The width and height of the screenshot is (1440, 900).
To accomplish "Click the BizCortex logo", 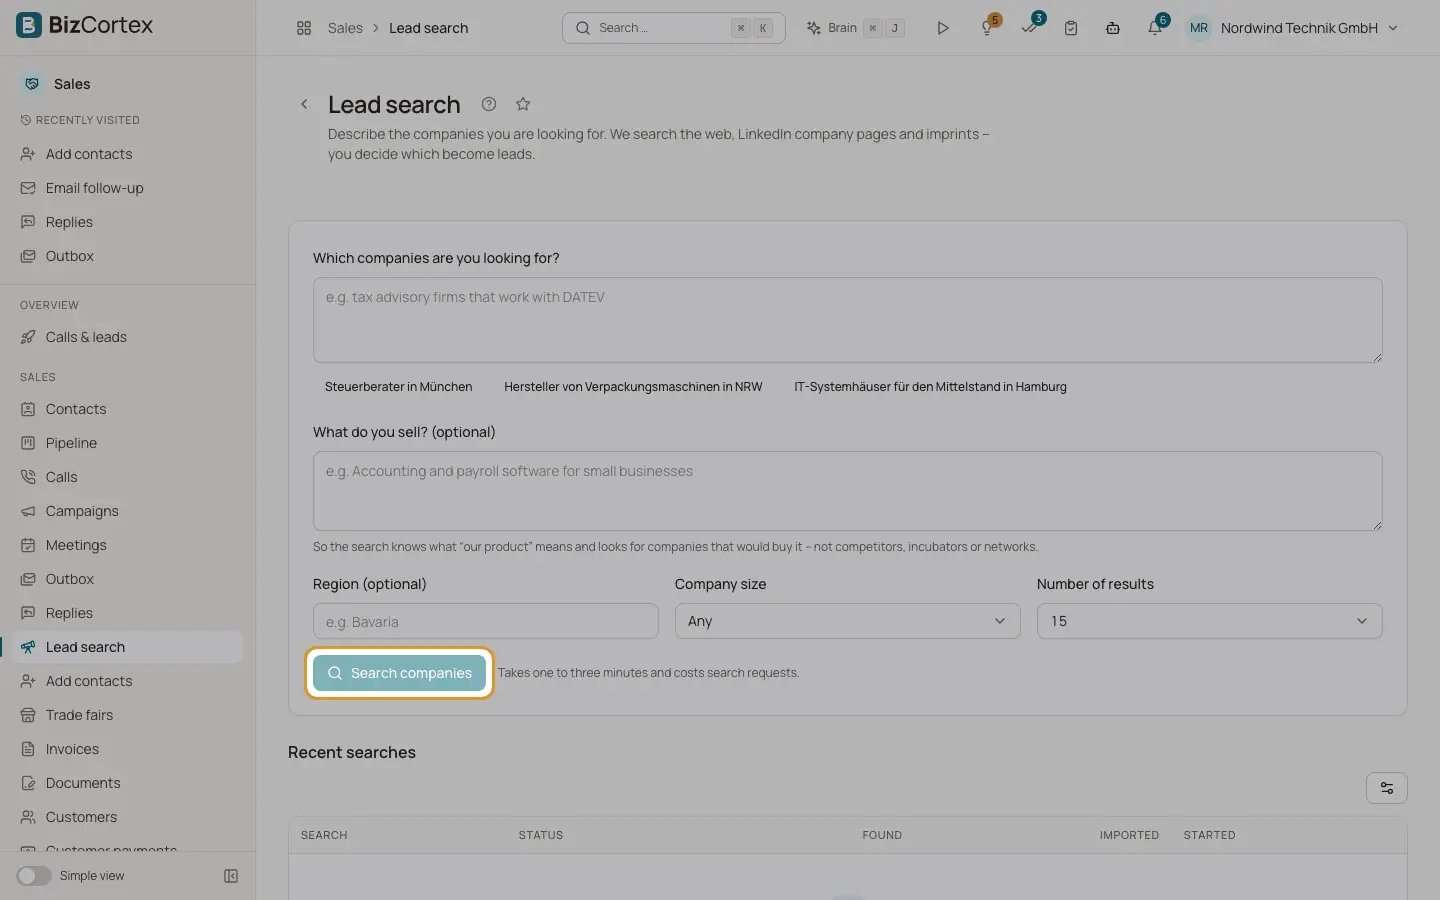I will 84,25.
